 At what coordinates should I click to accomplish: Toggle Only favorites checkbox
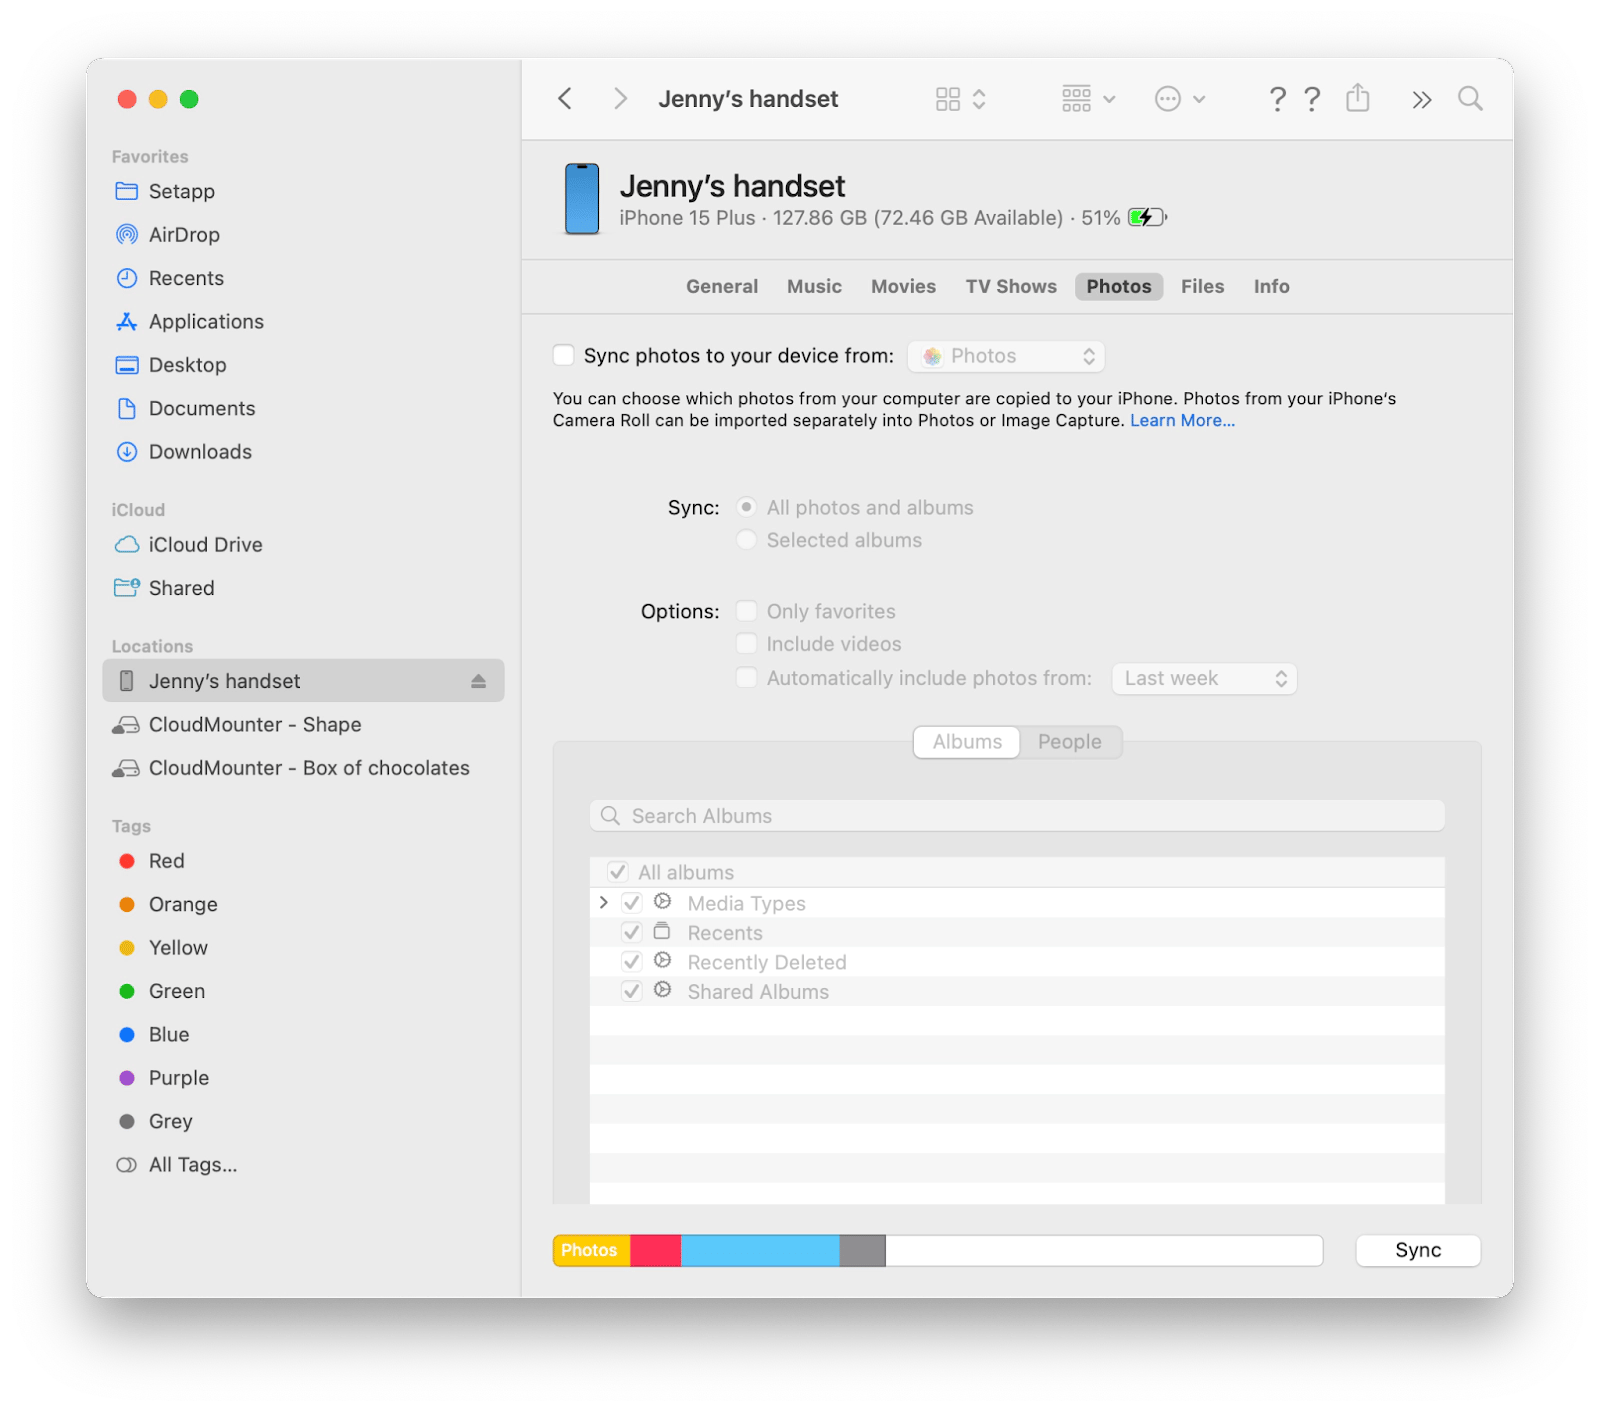746,611
